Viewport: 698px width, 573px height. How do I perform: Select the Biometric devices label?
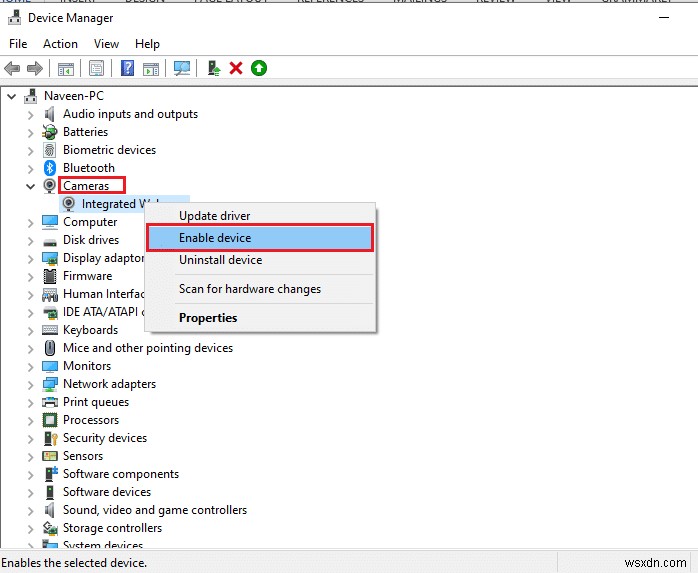110,150
